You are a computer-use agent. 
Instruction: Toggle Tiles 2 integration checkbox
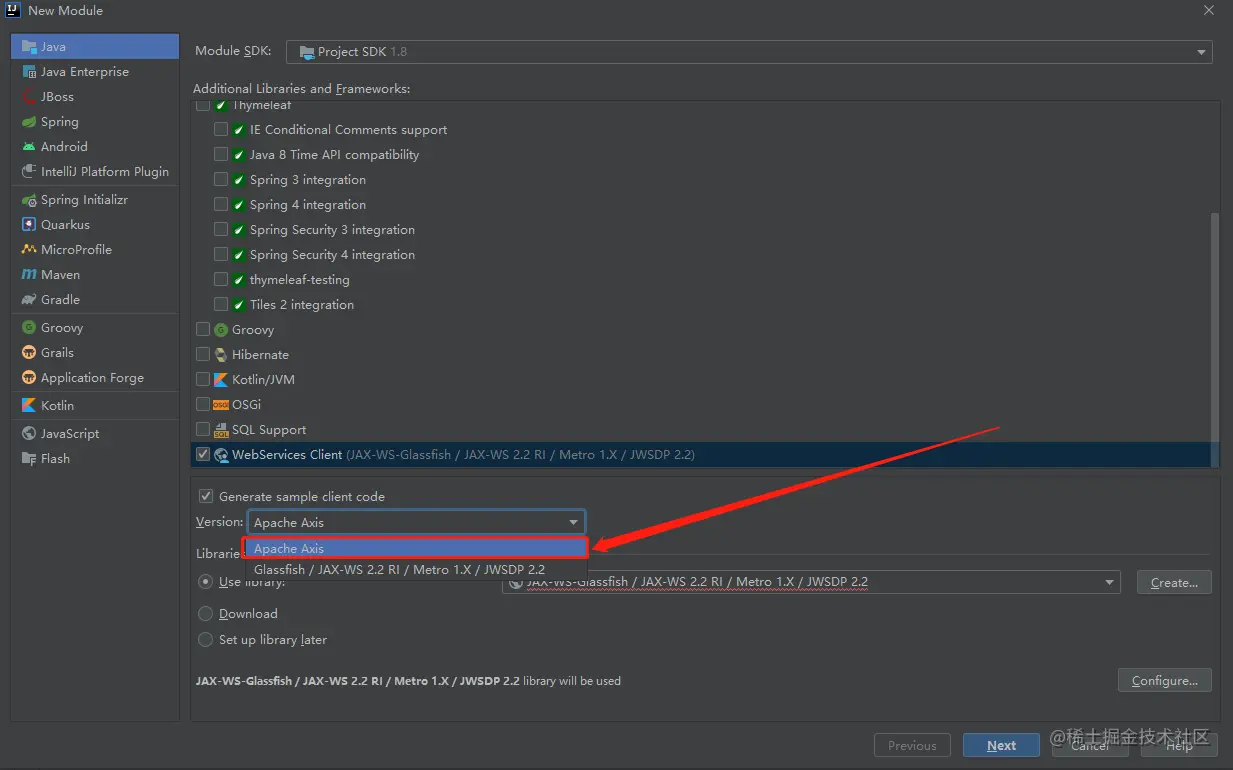point(221,305)
